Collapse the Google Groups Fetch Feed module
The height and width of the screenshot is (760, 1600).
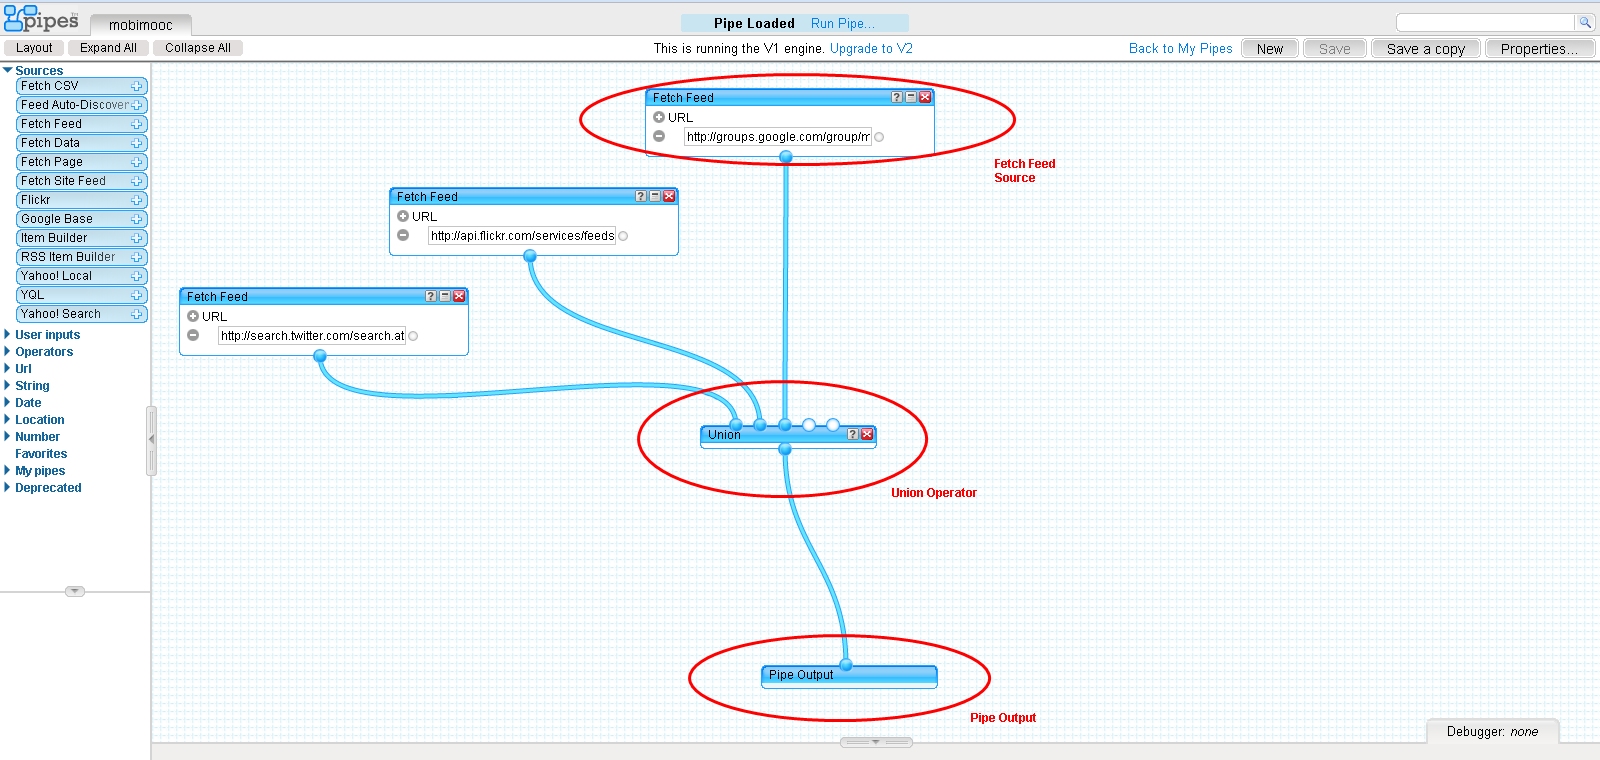click(x=911, y=97)
